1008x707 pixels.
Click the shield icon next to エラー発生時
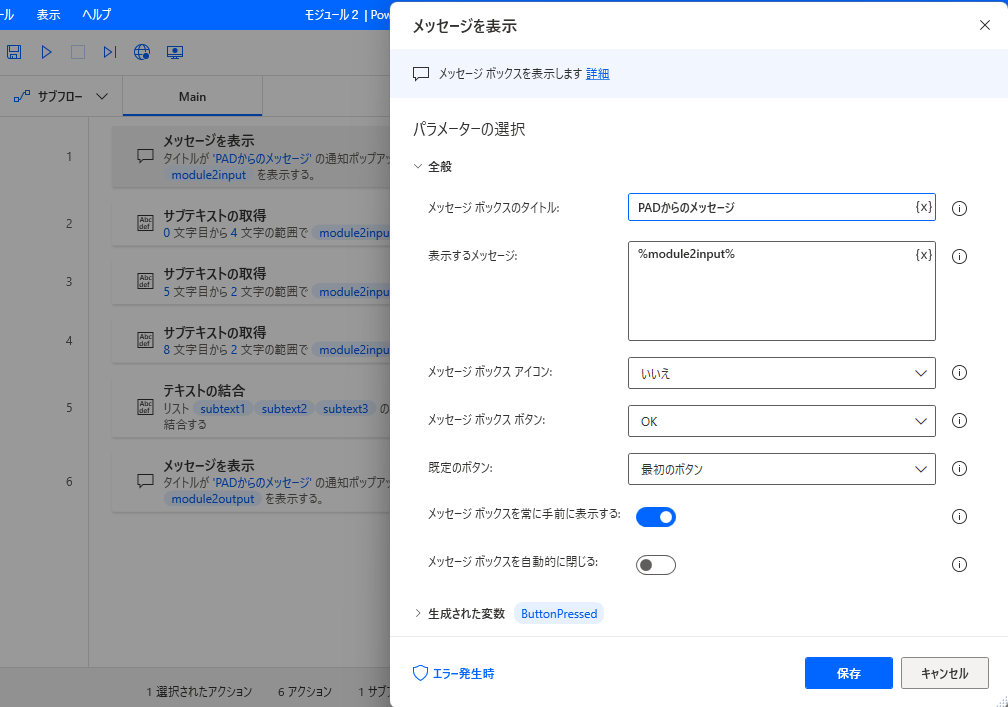pos(420,673)
